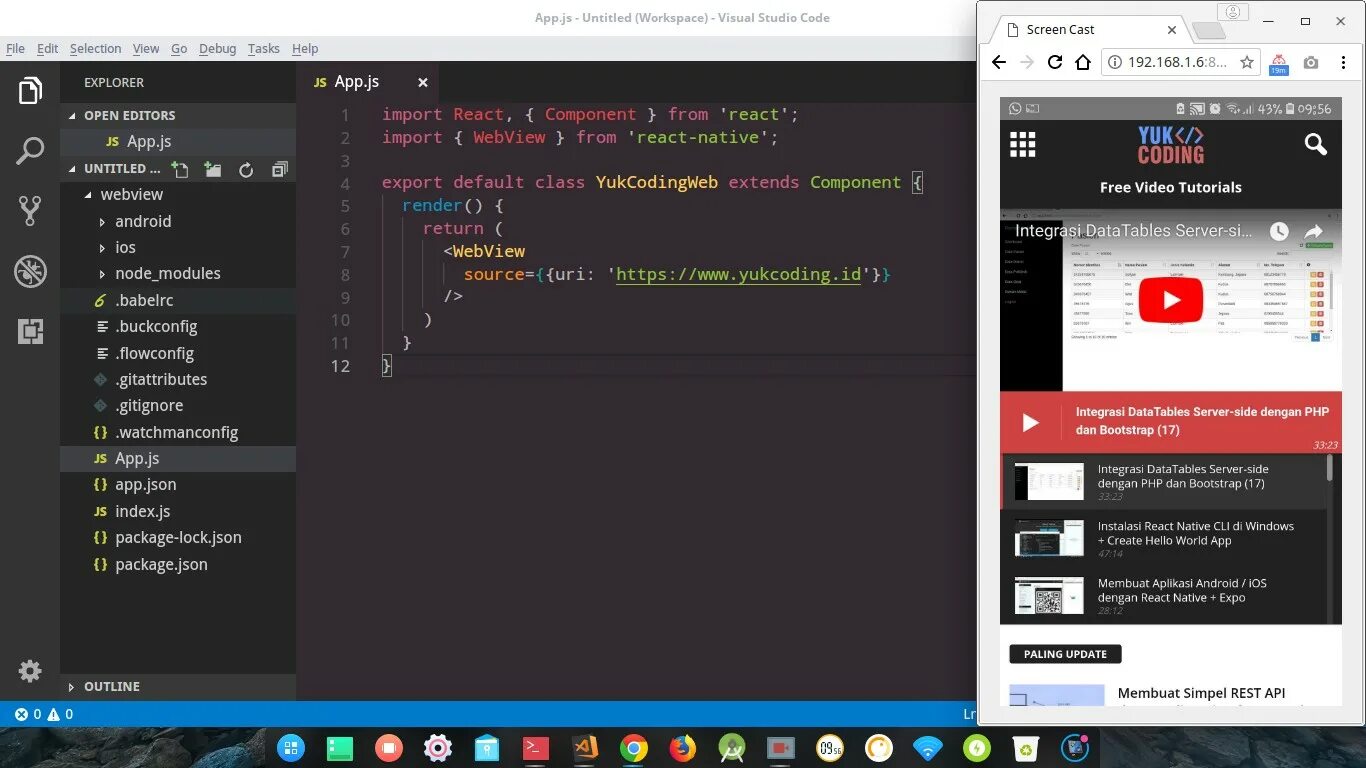
Task: Open App.js under Open Editors
Action: (149, 142)
